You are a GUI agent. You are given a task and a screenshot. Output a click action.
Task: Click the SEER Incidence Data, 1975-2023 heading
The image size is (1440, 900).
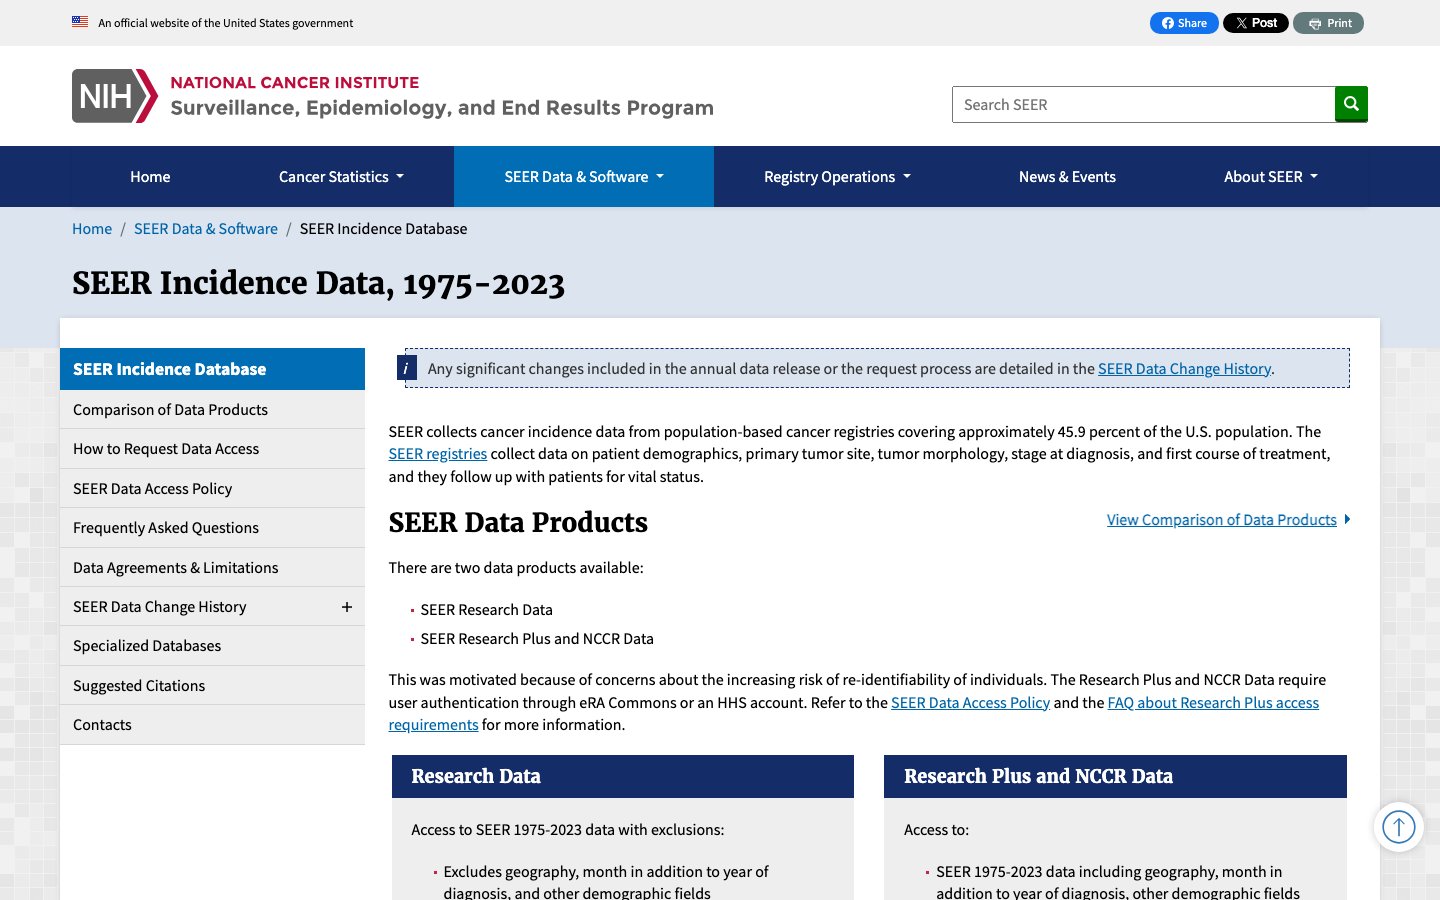318,283
